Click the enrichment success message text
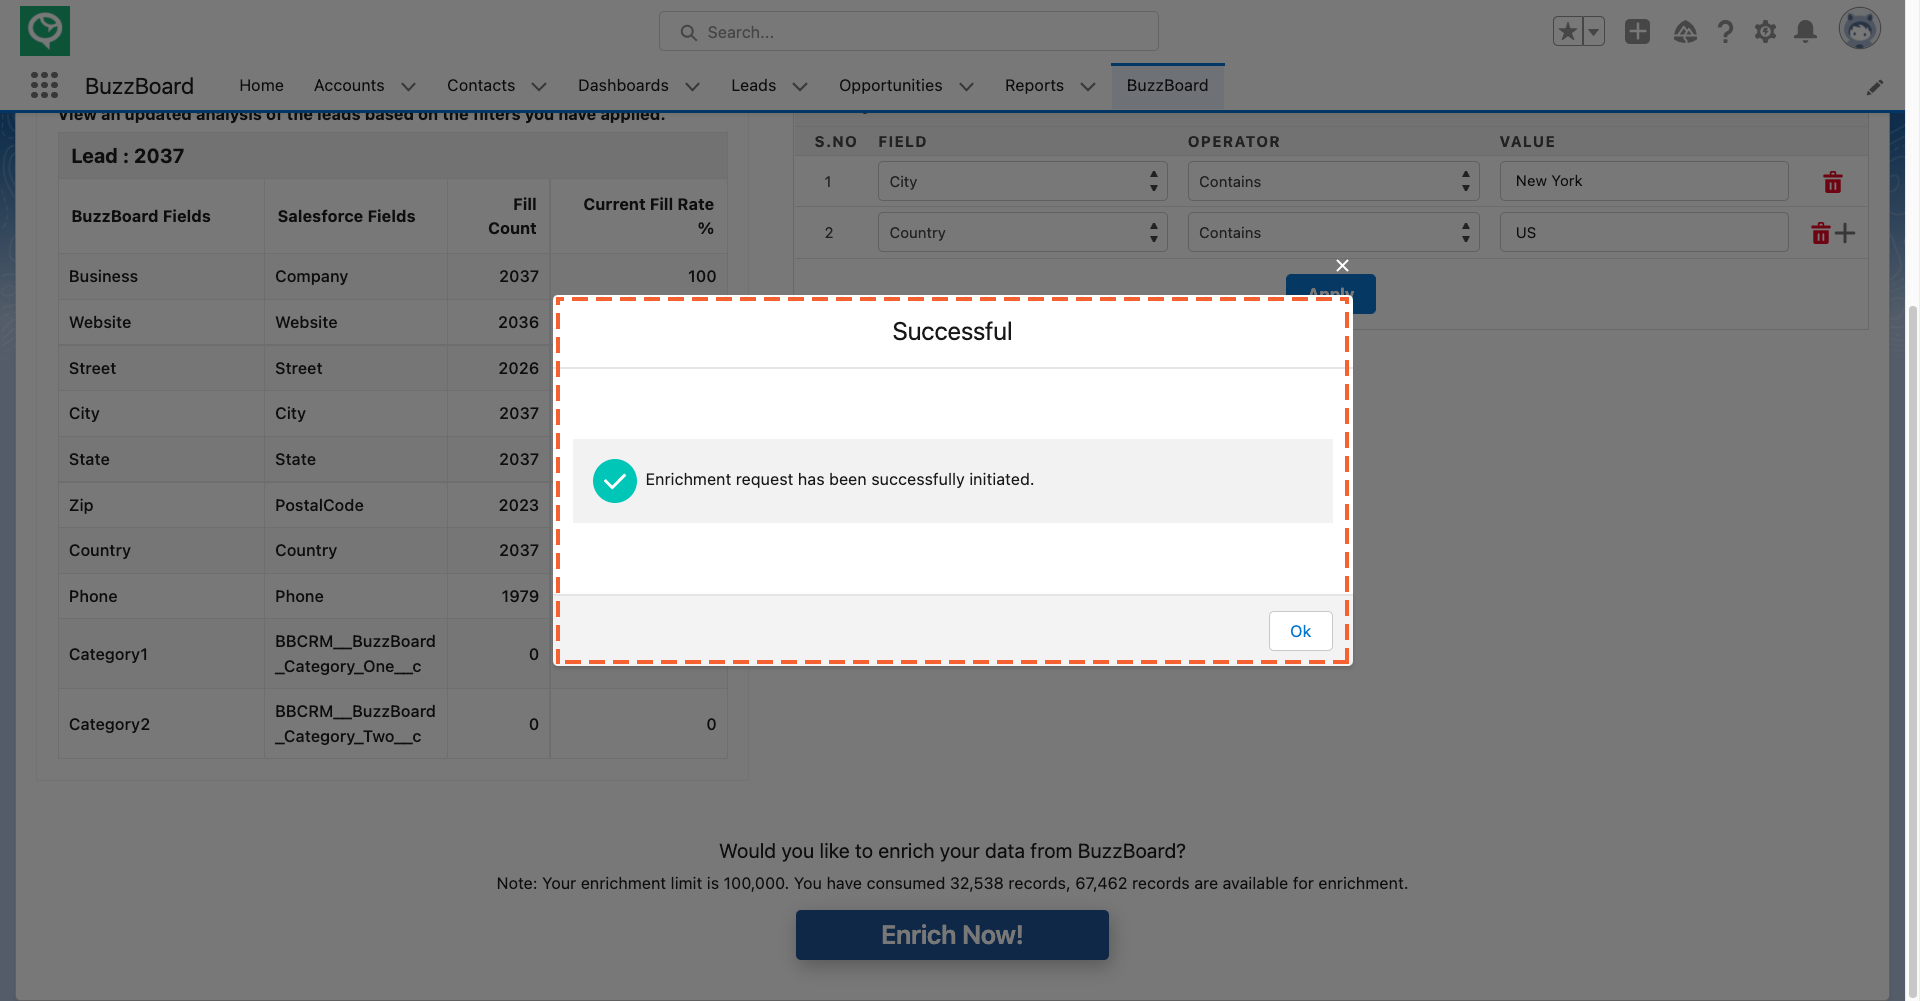Image resolution: width=1920 pixels, height=1001 pixels. click(839, 480)
